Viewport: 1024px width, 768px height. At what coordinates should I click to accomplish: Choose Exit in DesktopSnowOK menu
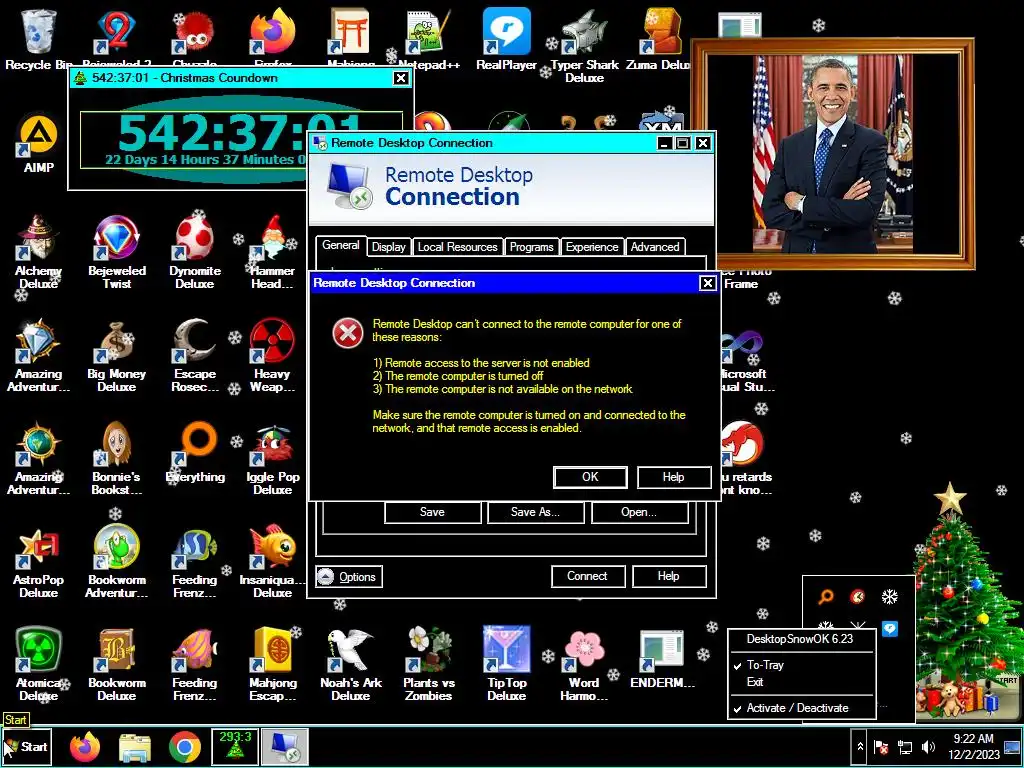click(802, 682)
